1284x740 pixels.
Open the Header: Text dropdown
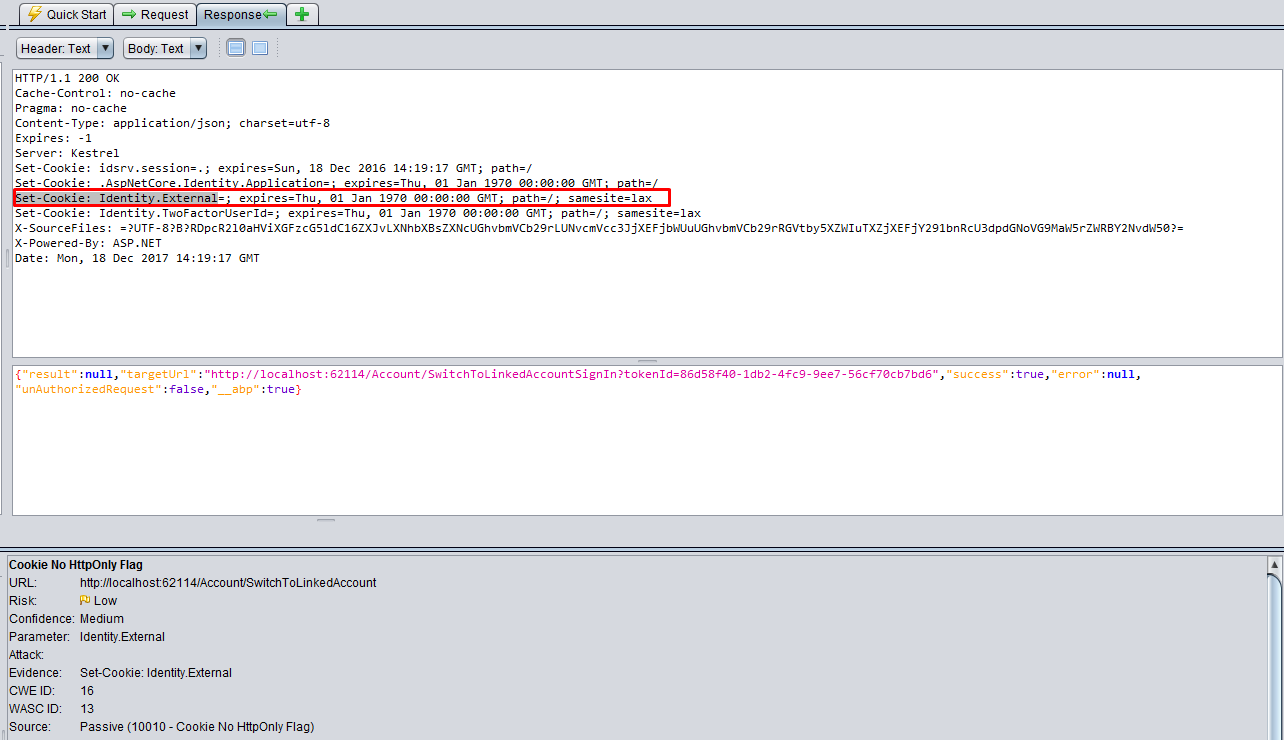pyautogui.click(x=64, y=48)
